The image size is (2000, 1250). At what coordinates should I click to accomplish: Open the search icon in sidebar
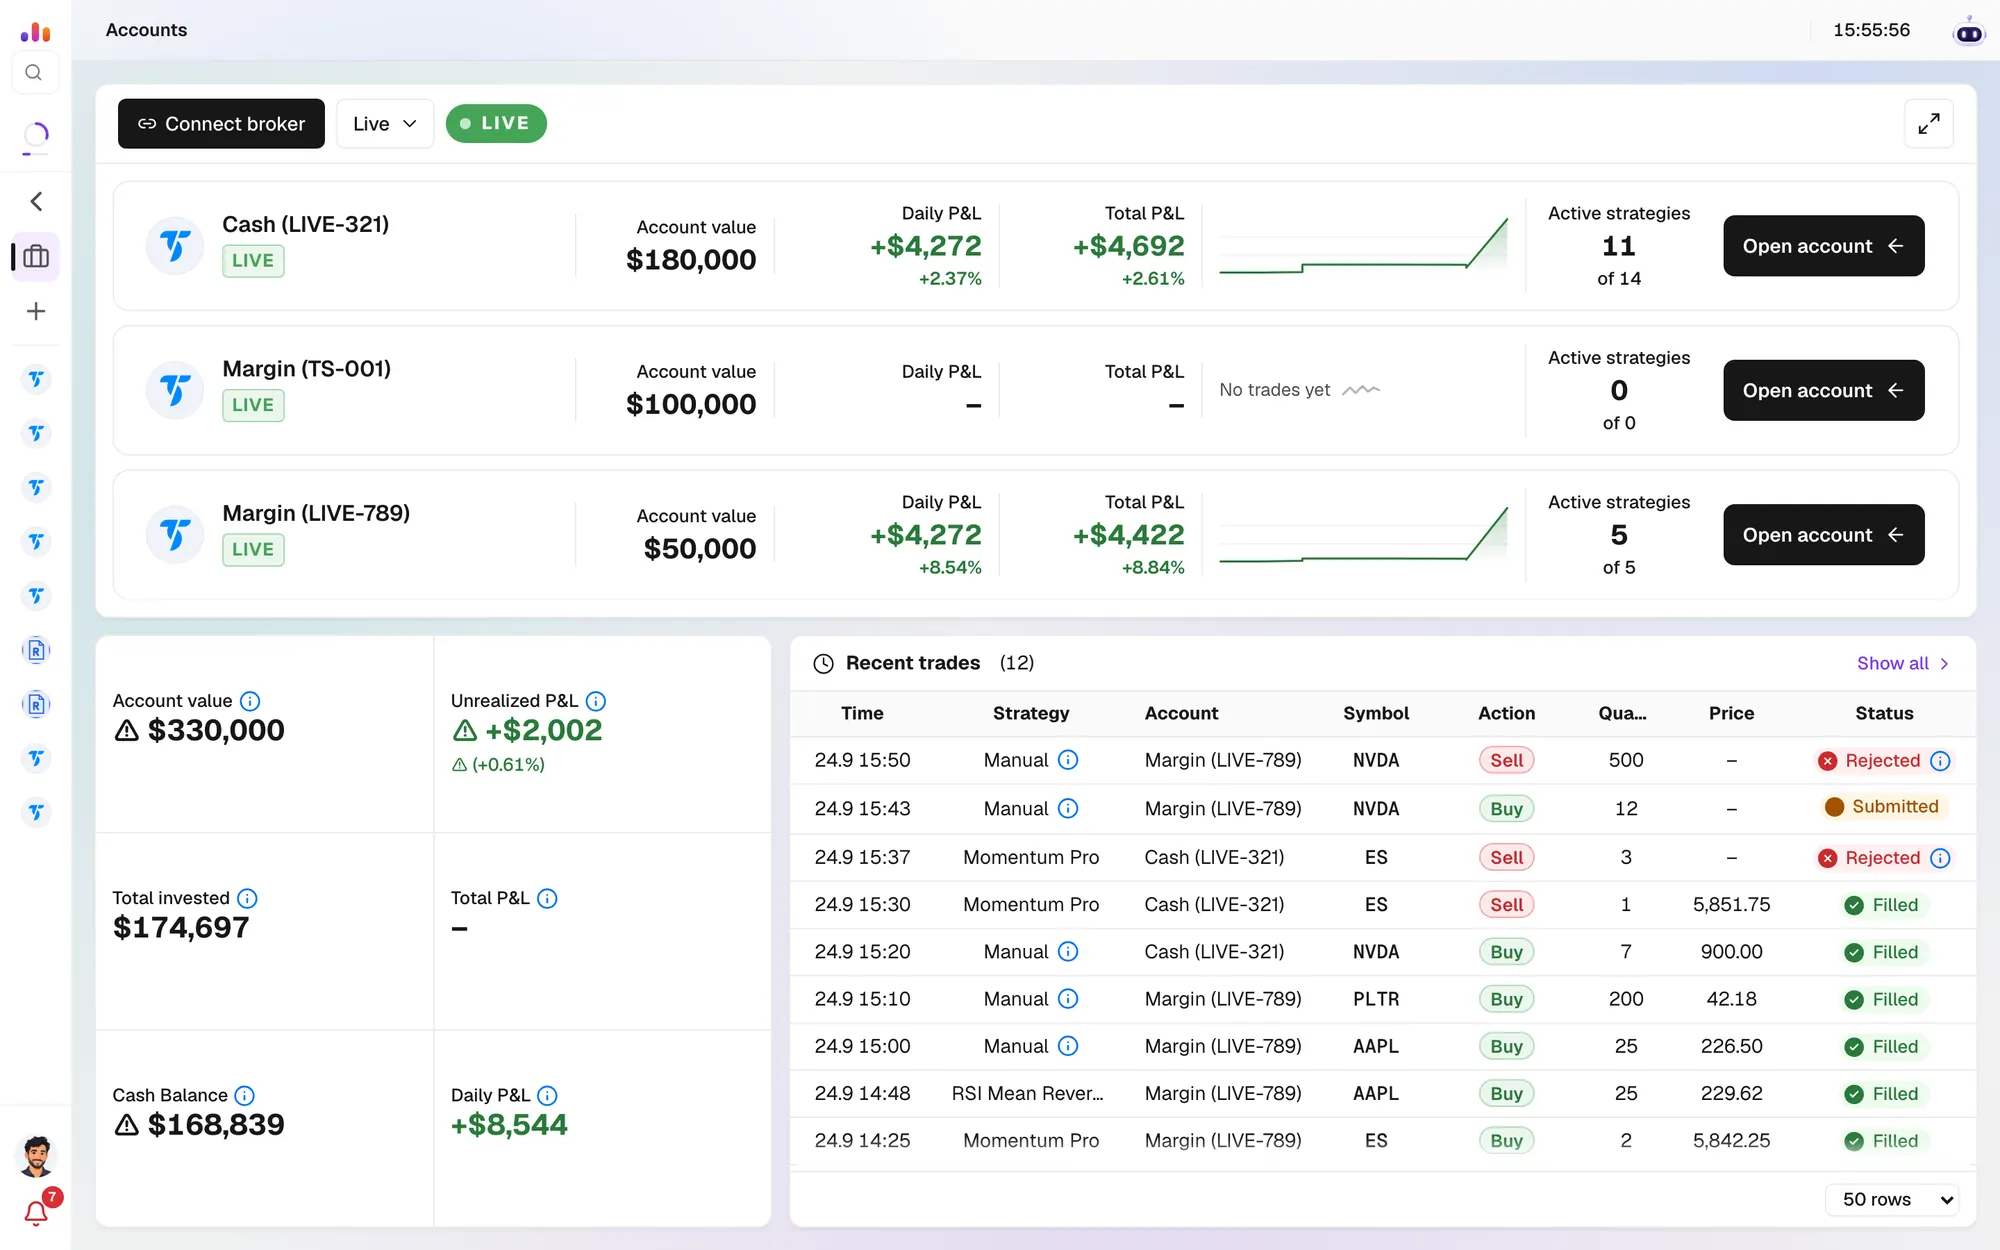pyautogui.click(x=34, y=73)
